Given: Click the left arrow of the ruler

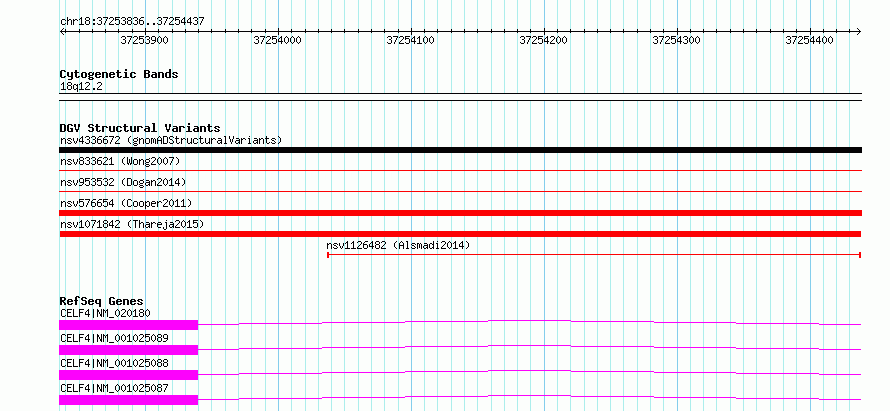Looking at the screenshot, I should pyautogui.click(x=62, y=31).
